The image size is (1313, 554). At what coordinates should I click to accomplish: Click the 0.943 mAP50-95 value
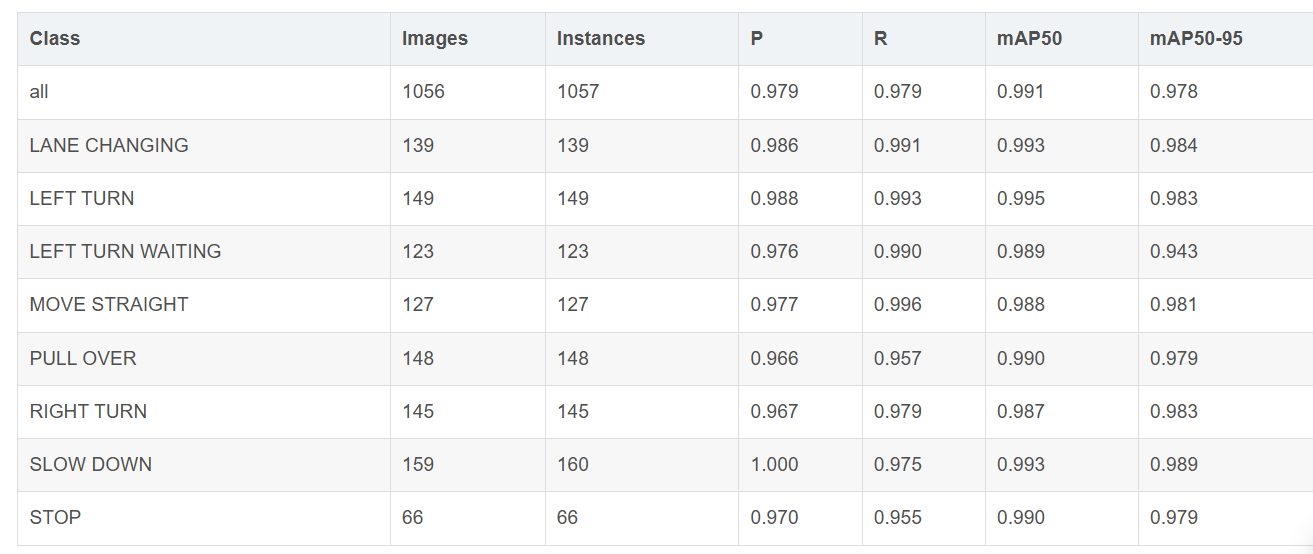1173,251
